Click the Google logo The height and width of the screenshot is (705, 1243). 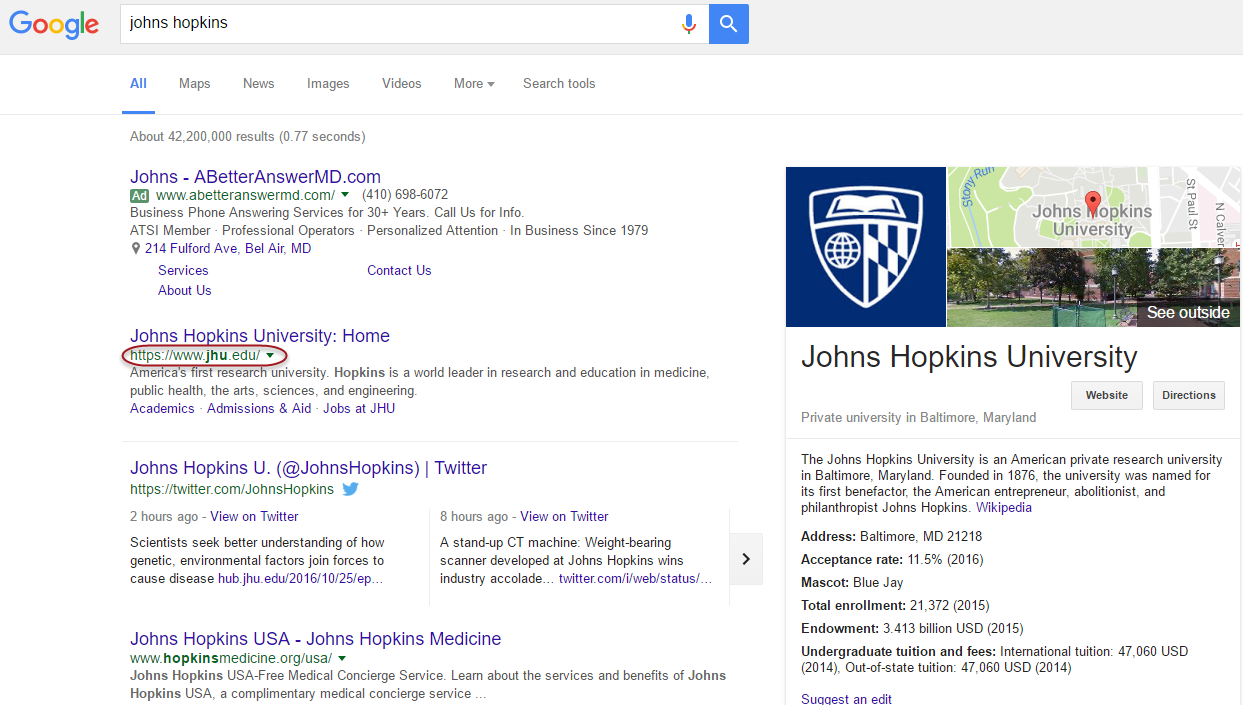click(x=54, y=24)
